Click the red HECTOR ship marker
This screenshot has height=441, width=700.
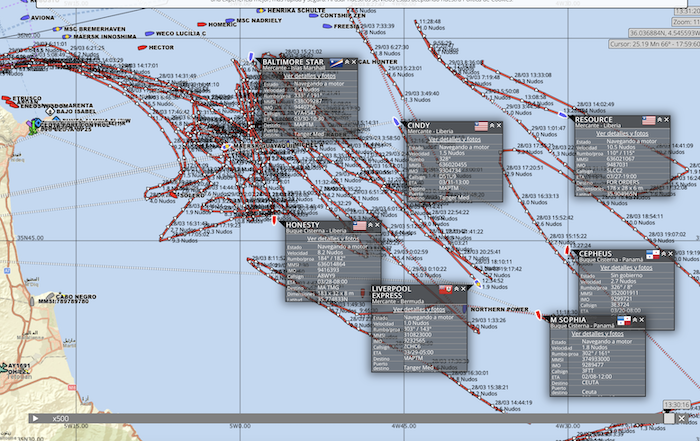[x=142, y=47]
